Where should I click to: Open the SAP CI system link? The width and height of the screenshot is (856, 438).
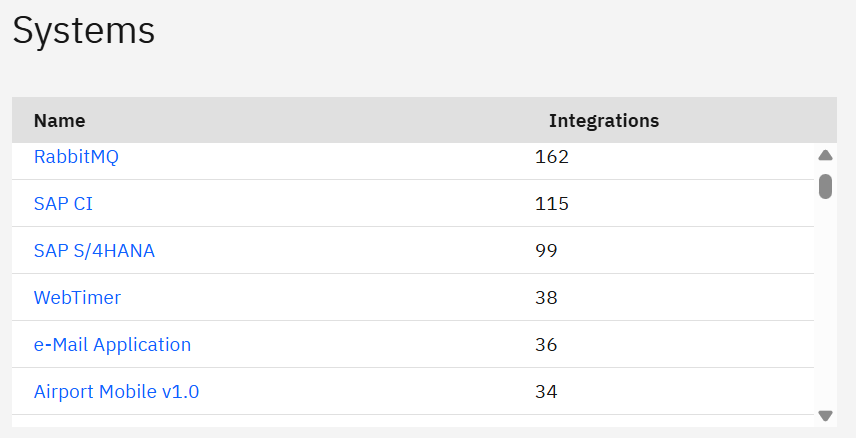[63, 204]
